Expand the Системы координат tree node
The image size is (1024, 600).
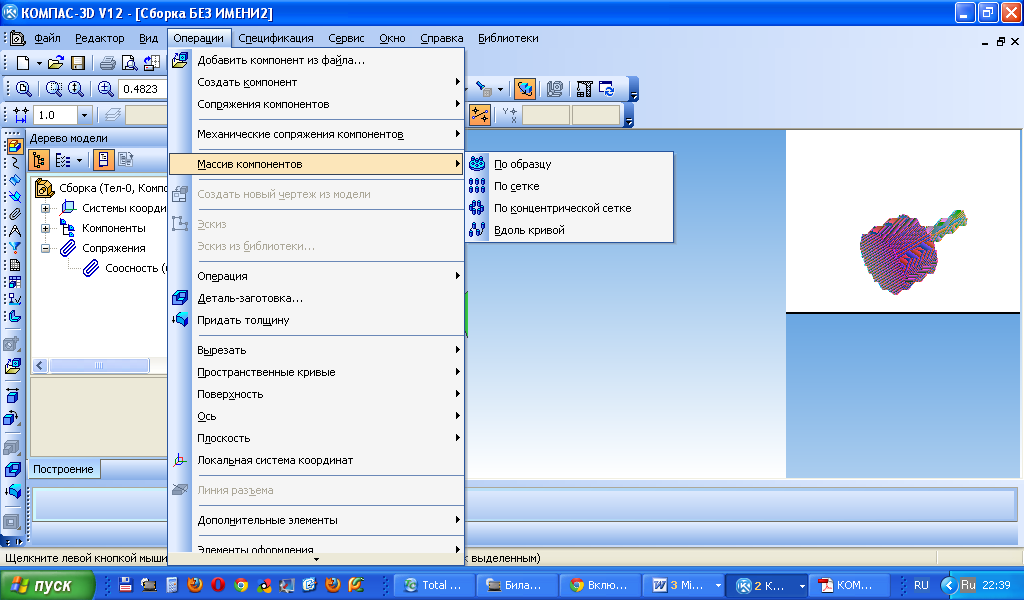[46, 208]
